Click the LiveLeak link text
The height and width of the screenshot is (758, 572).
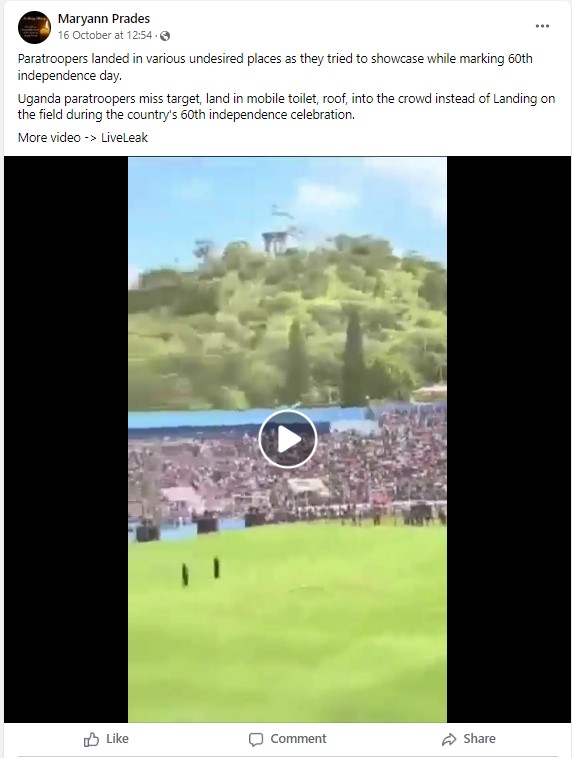[x=124, y=138]
